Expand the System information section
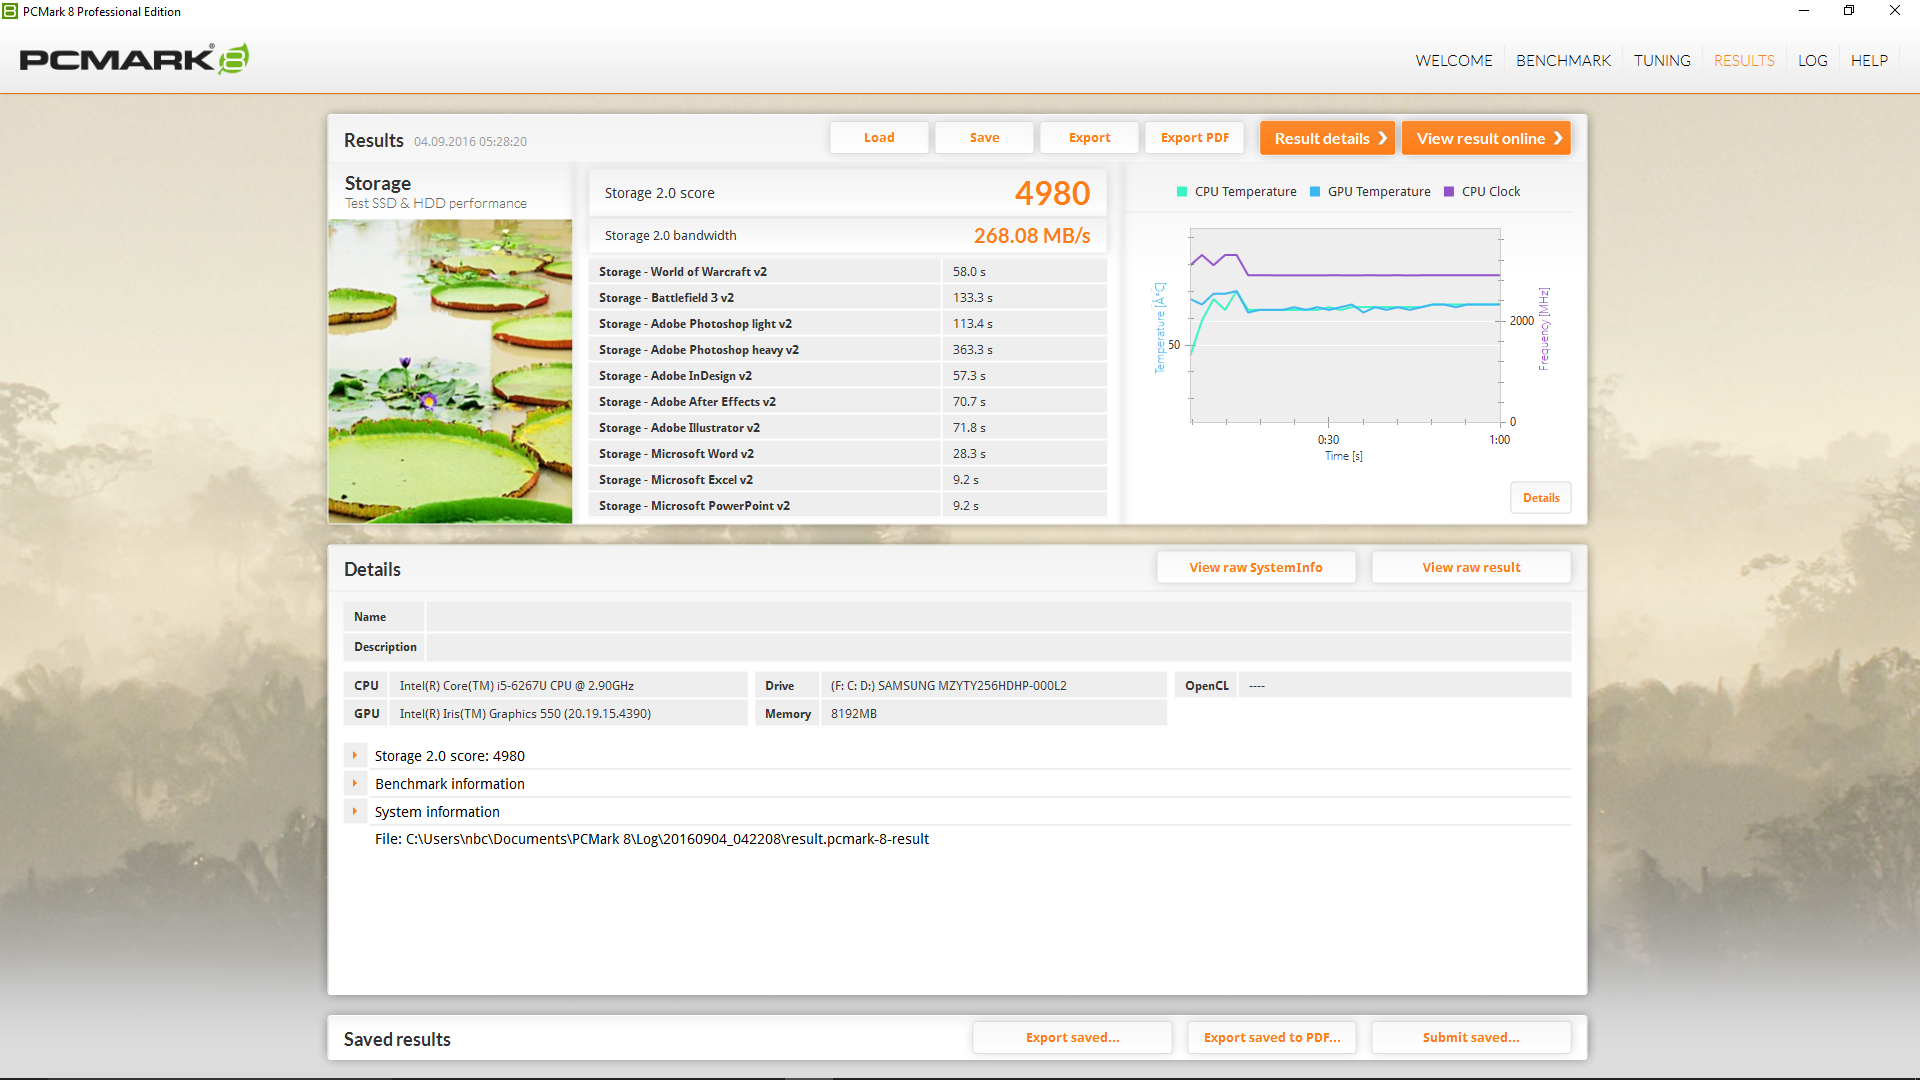The height and width of the screenshot is (1080, 1920). (x=355, y=812)
